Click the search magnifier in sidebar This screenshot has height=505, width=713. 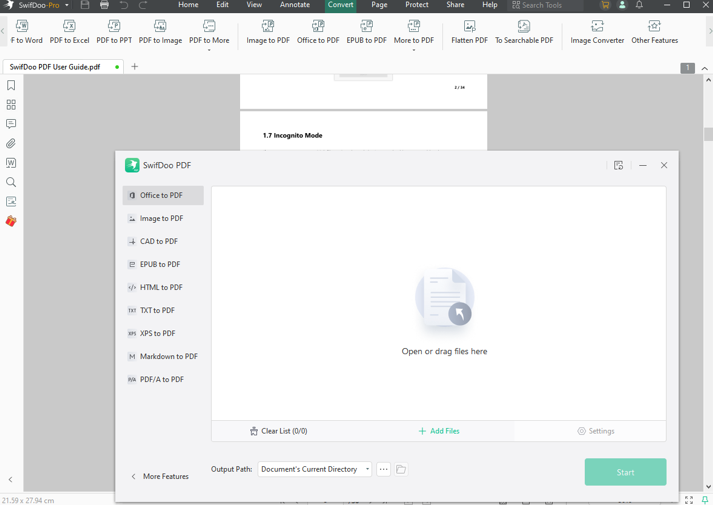click(11, 182)
